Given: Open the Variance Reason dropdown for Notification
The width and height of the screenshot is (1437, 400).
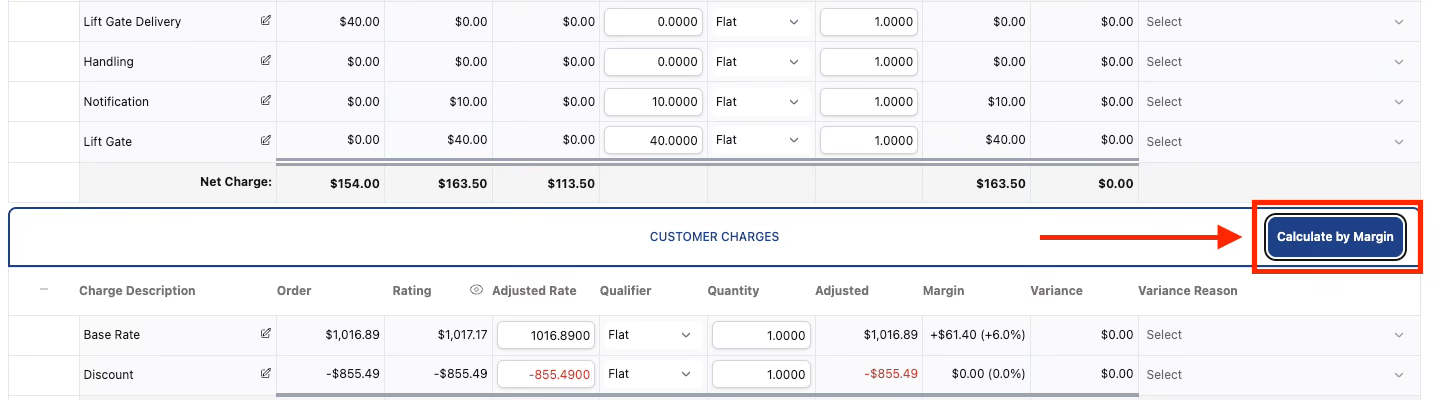Looking at the screenshot, I should (x=1278, y=101).
